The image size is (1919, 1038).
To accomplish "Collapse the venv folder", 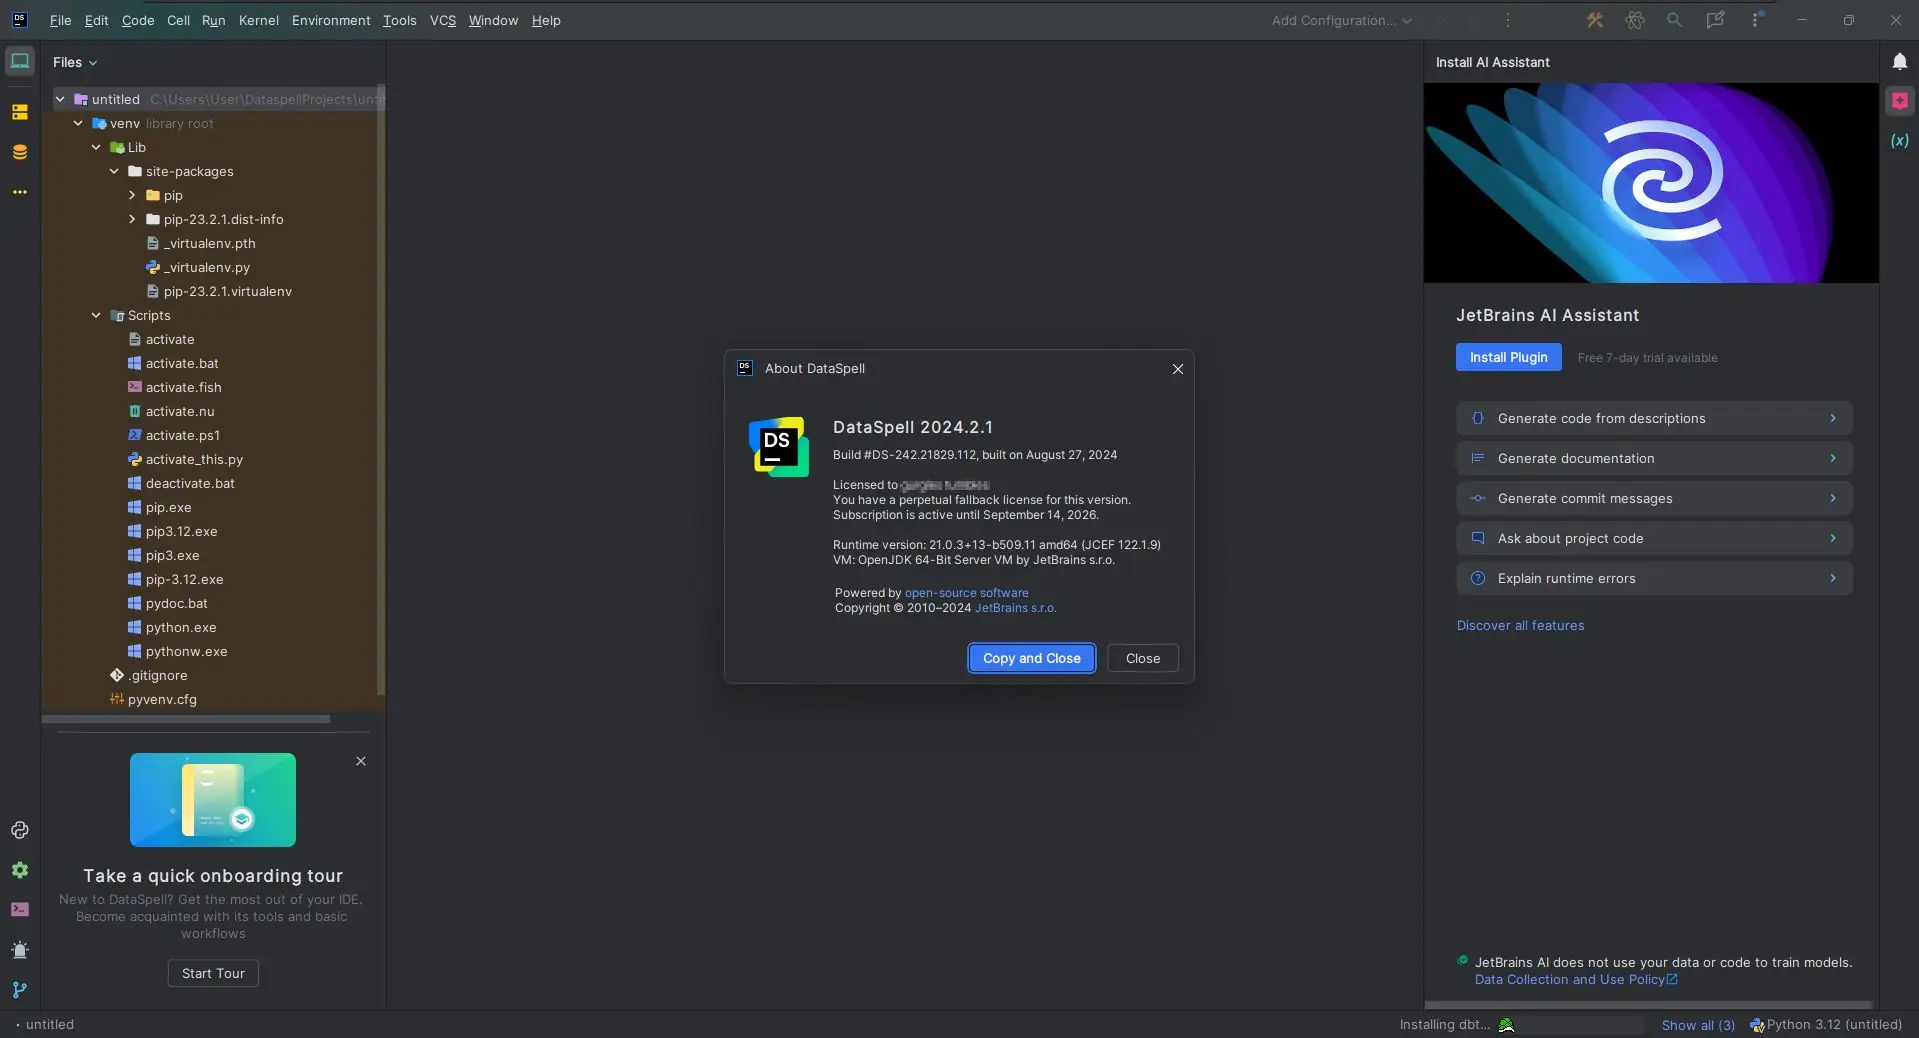I will (x=78, y=123).
